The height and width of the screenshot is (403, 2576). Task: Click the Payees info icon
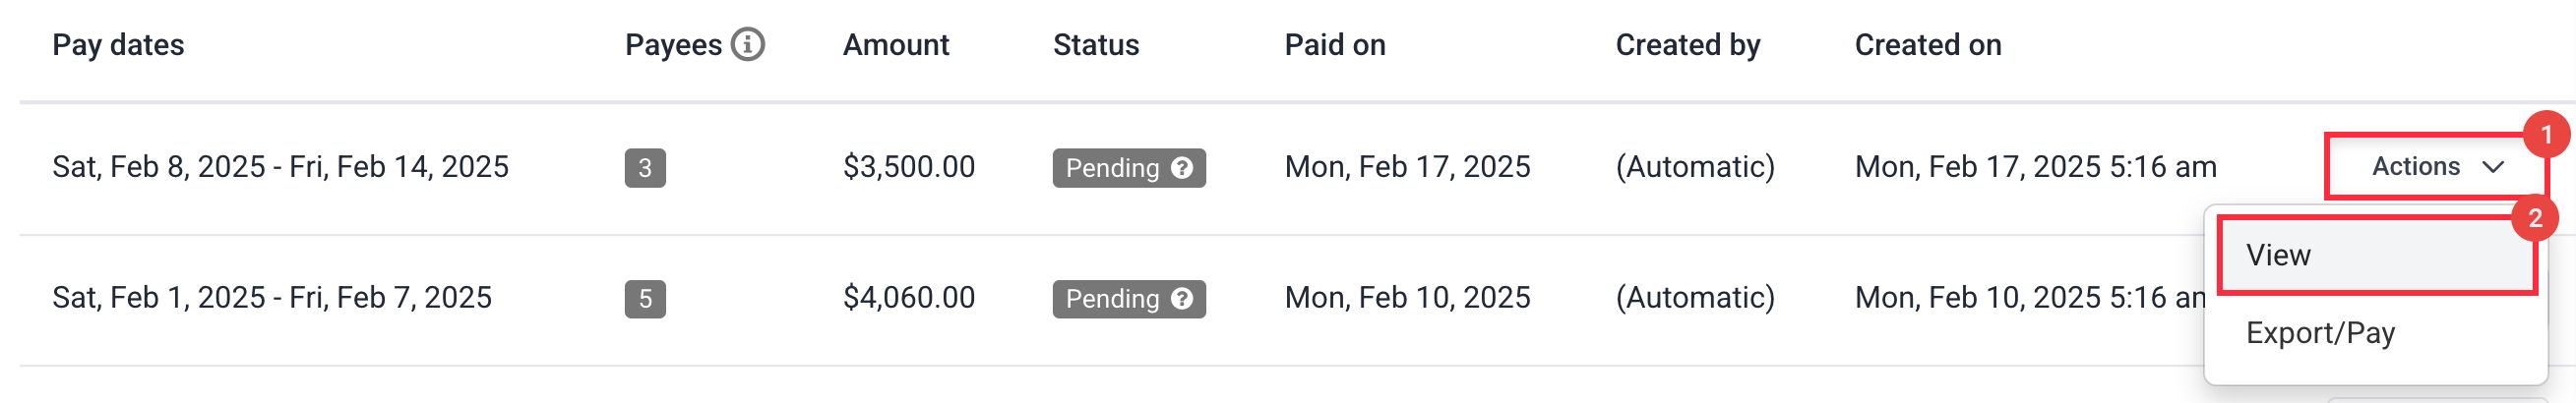click(747, 45)
